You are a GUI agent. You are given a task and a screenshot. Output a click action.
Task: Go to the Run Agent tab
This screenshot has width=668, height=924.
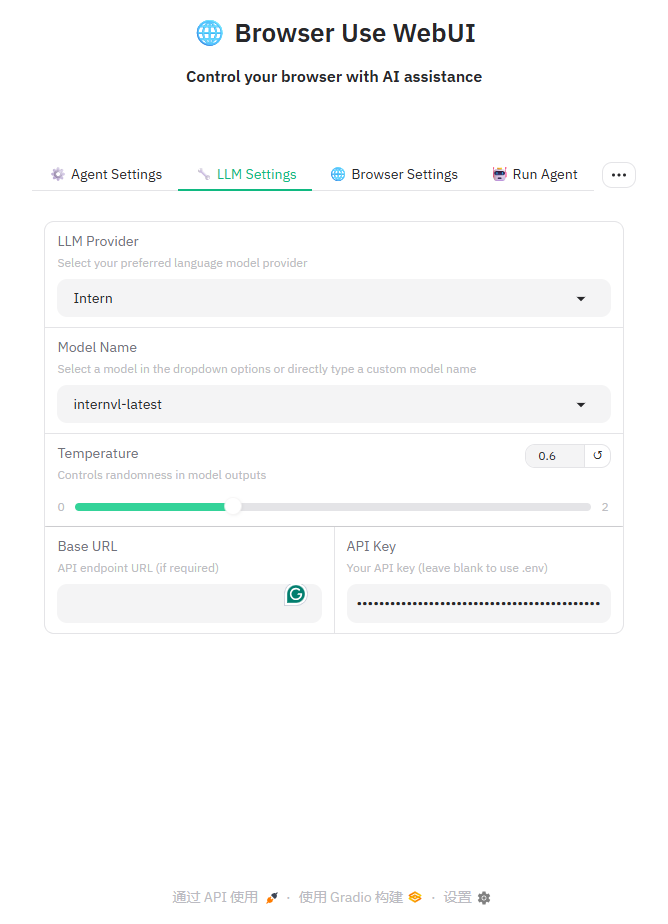click(535, 174)
